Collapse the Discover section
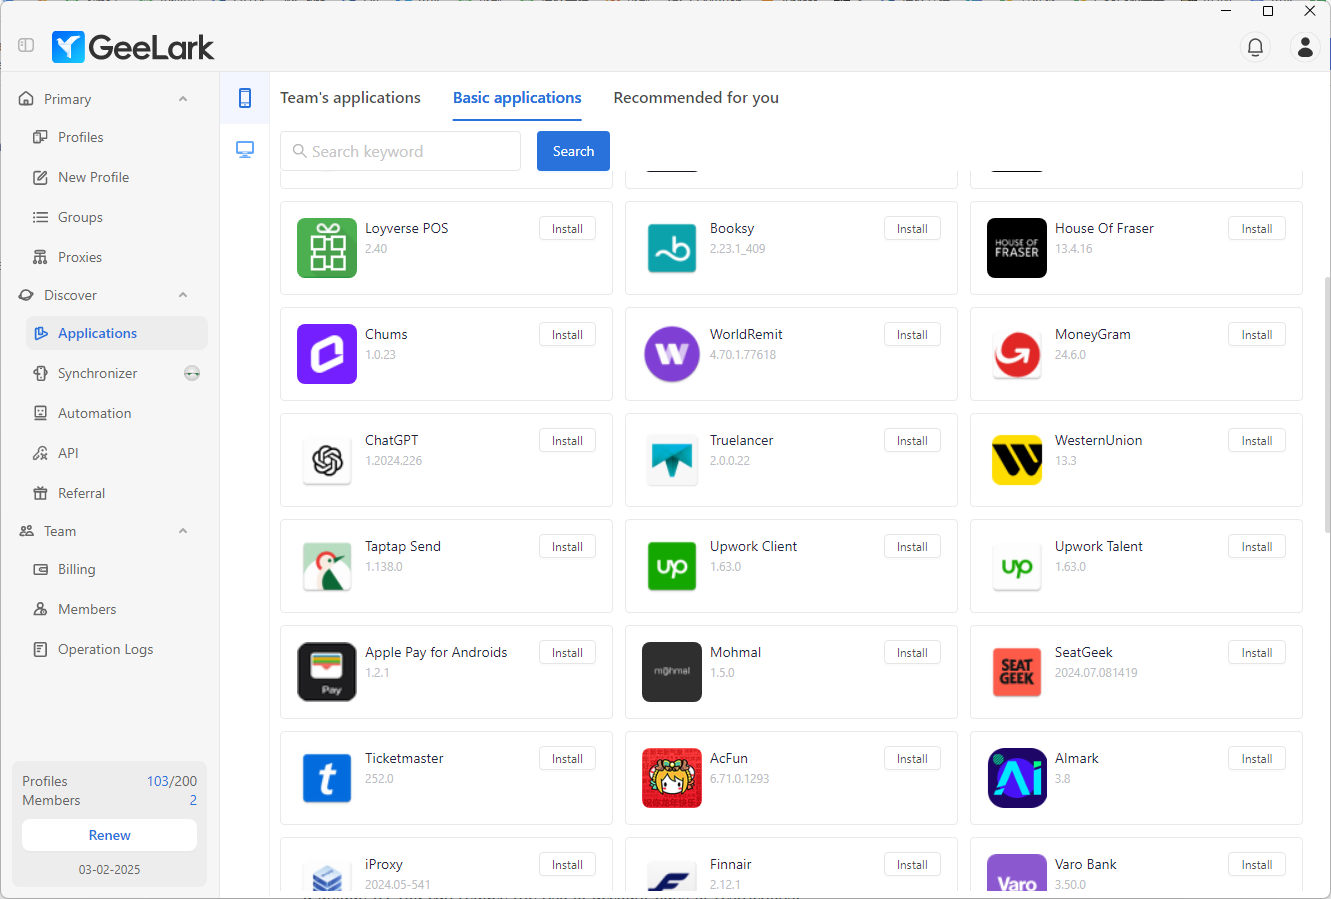This screenshot has width=1331, height=899. [x=183, y=295]
